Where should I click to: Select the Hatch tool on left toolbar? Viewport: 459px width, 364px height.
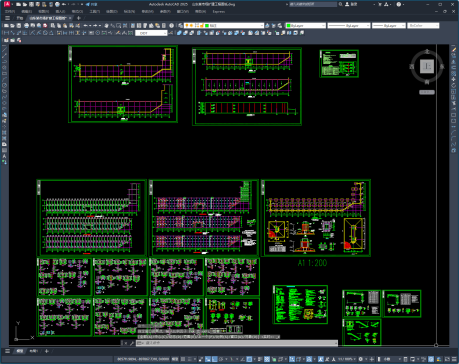[x=4, y=133]
